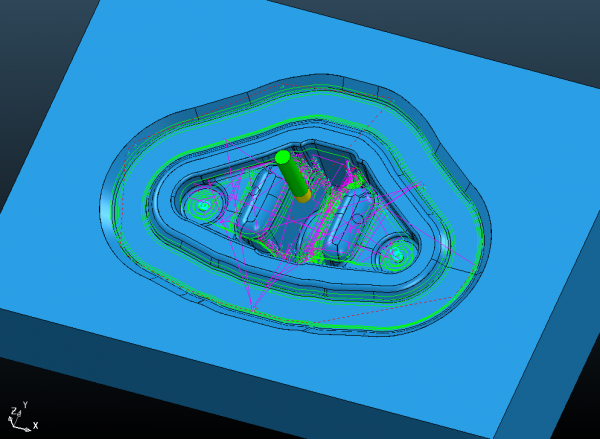Select the green cutting tool shank

(292, 175)
